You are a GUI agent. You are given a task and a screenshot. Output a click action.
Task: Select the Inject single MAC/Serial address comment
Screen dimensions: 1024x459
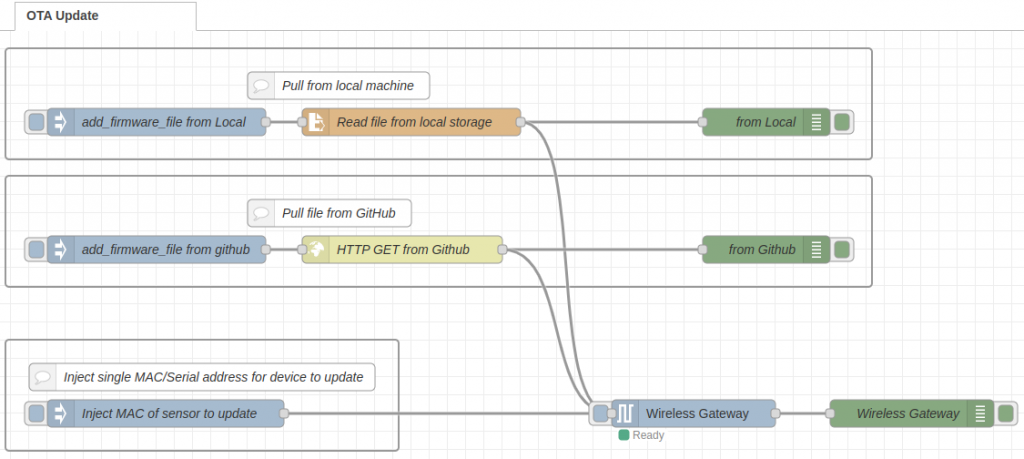(202, 377)
